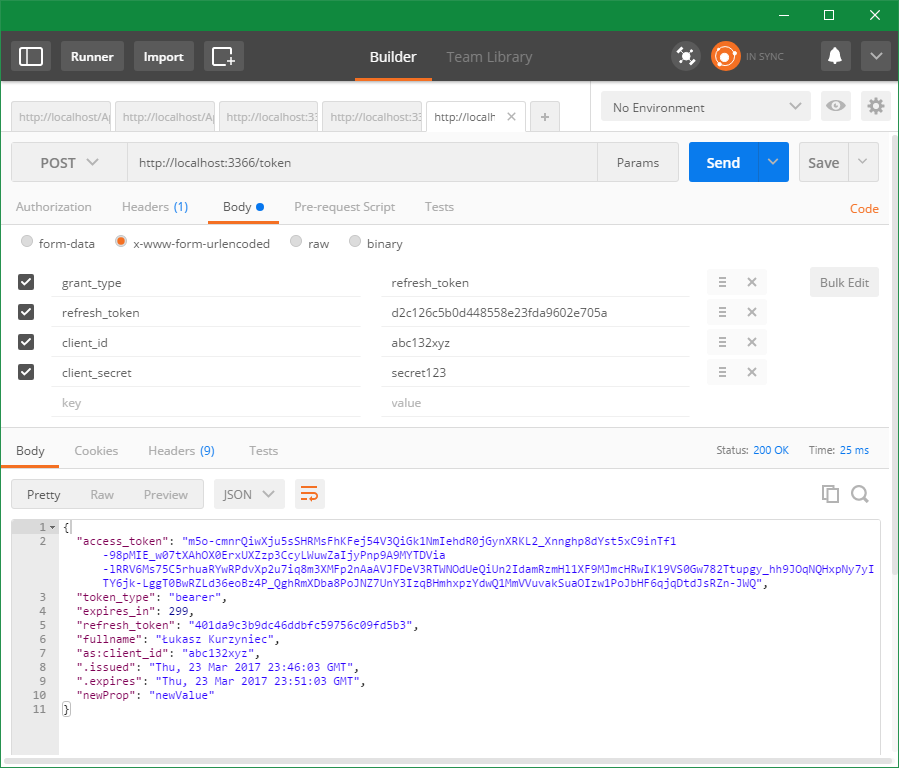Open the Code snippet link
The width and height of the screenshot is (899, 768).
click(x=864, y=209)
